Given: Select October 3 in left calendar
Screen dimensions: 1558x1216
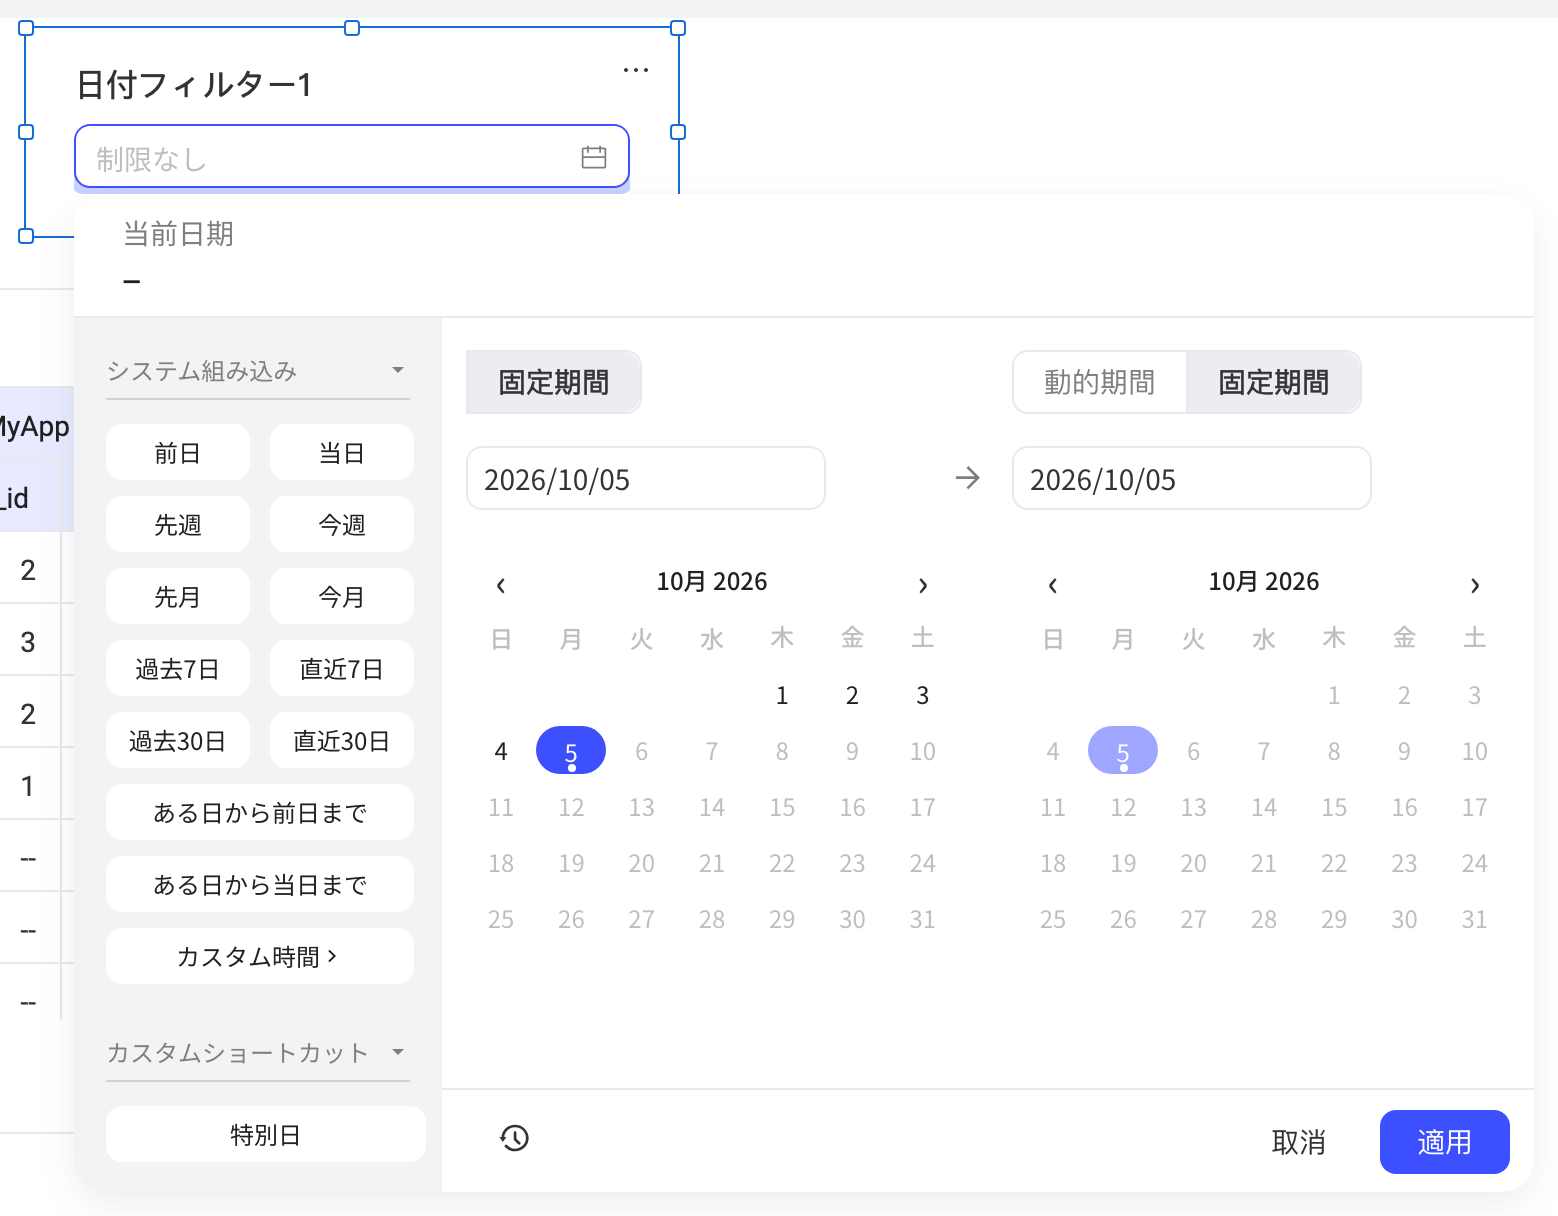Looking at the screenshot, I should [923, 695].
